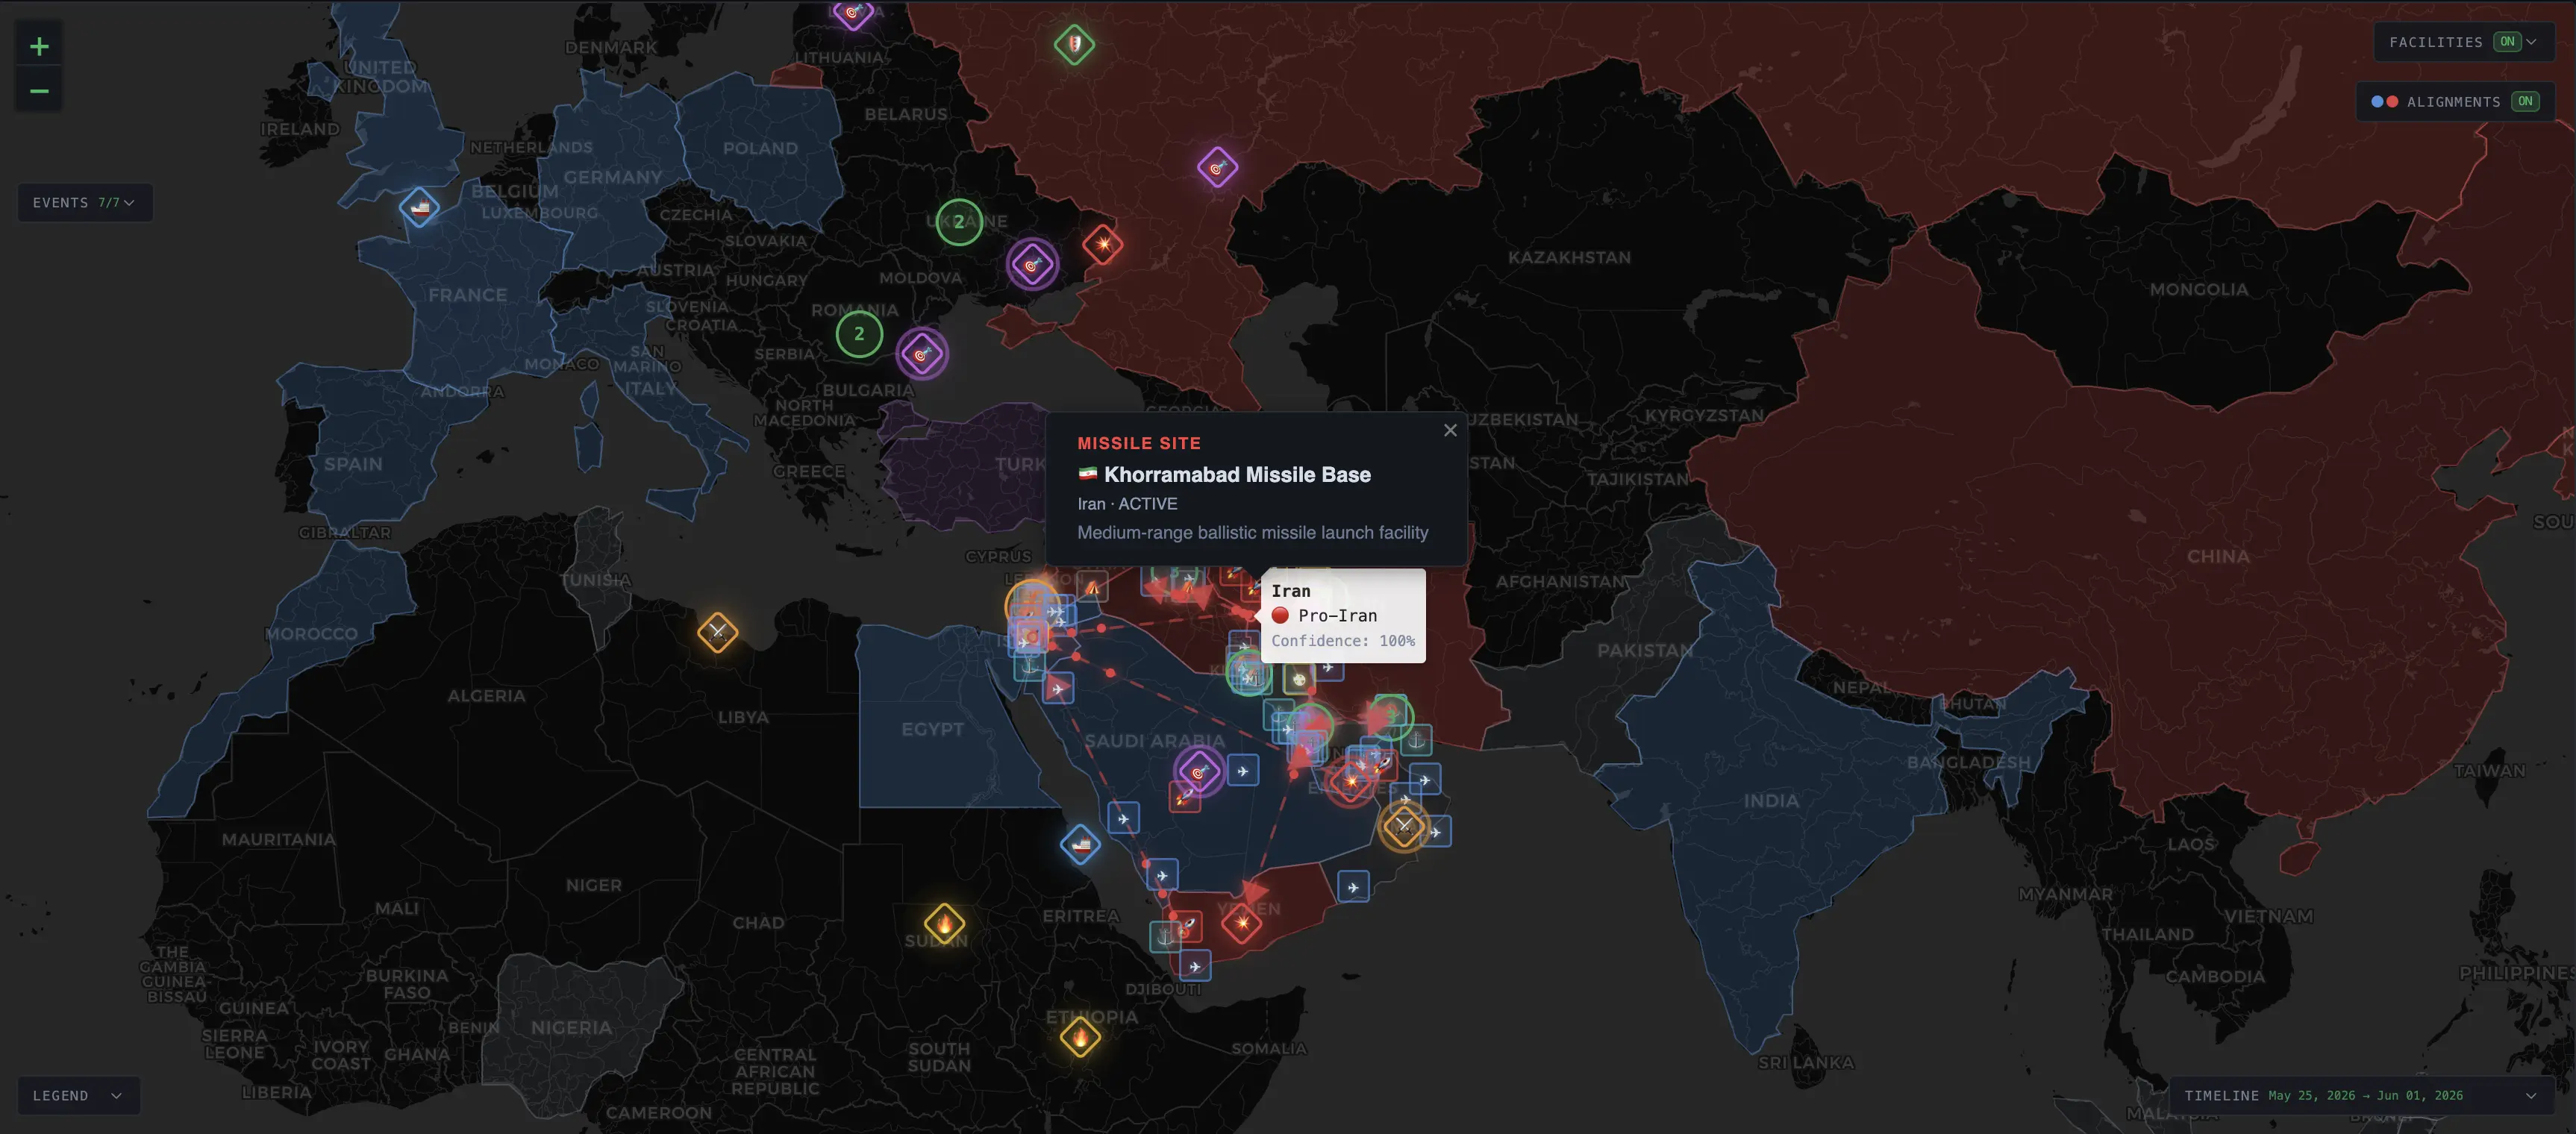Click the red explosion marker in eastern Ukraine
Screen dimensions: 2576x1134
[x=1103, y=245]
